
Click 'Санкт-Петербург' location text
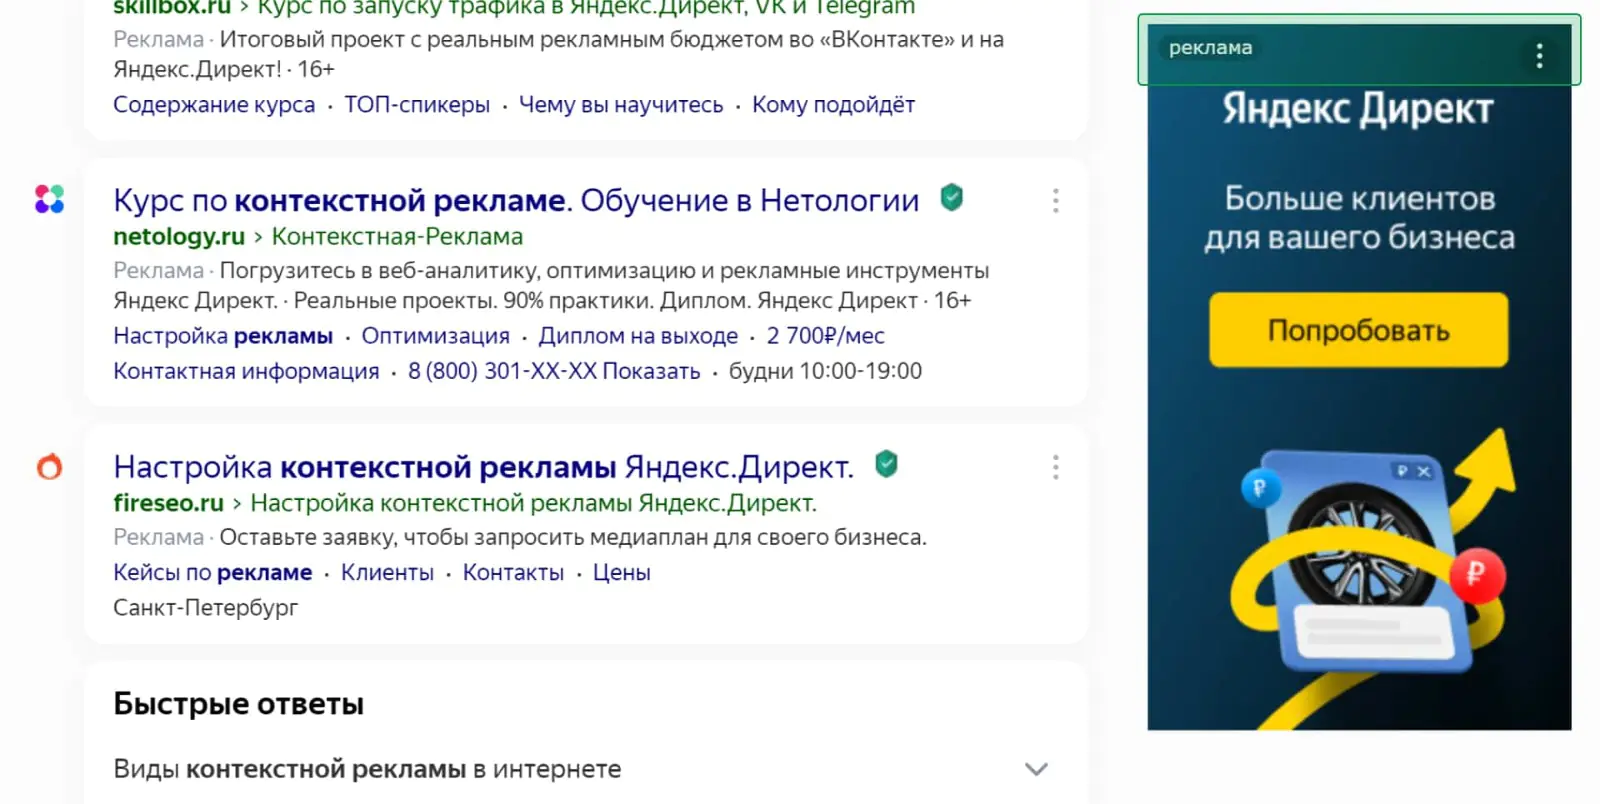[x=205, y=608]
